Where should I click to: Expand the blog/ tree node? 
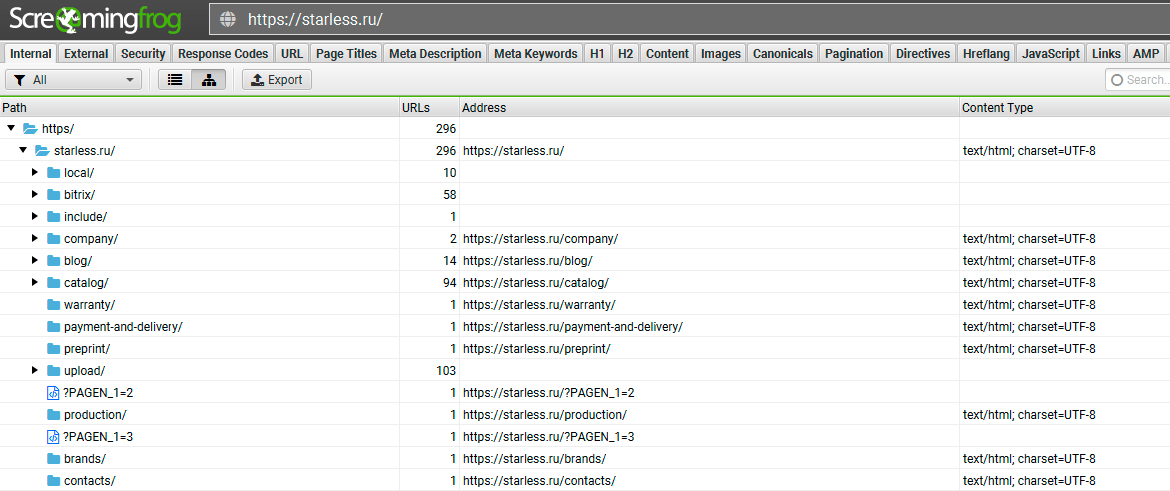pyautogui.click(x=35, y=261)
